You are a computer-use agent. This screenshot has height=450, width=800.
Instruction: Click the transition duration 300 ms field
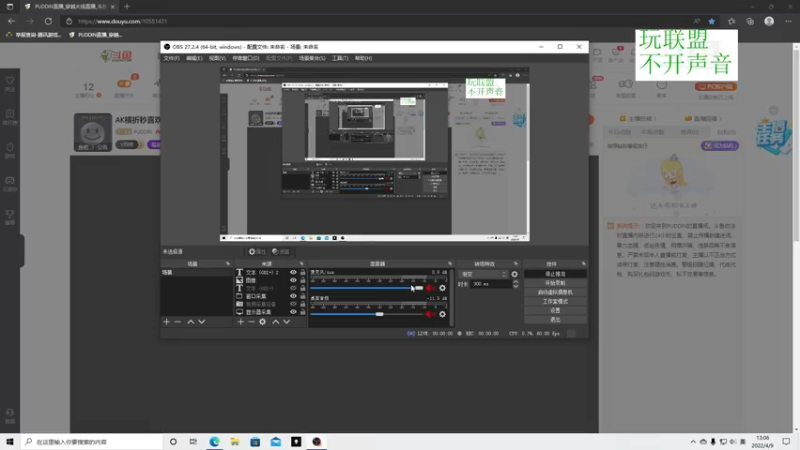[x=491, y=284]
